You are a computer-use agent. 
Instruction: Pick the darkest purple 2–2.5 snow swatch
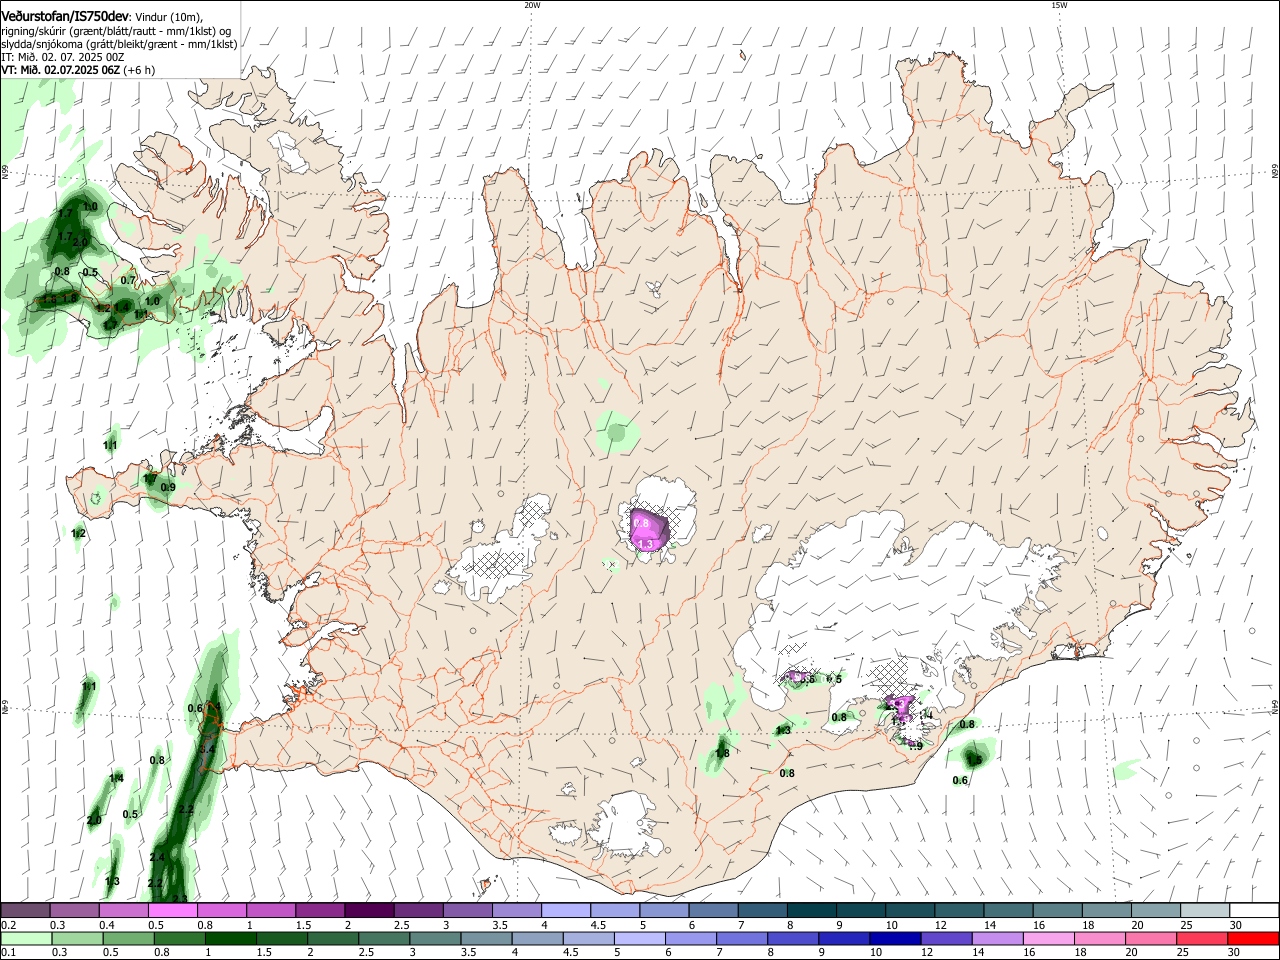(x=369, y=910)
